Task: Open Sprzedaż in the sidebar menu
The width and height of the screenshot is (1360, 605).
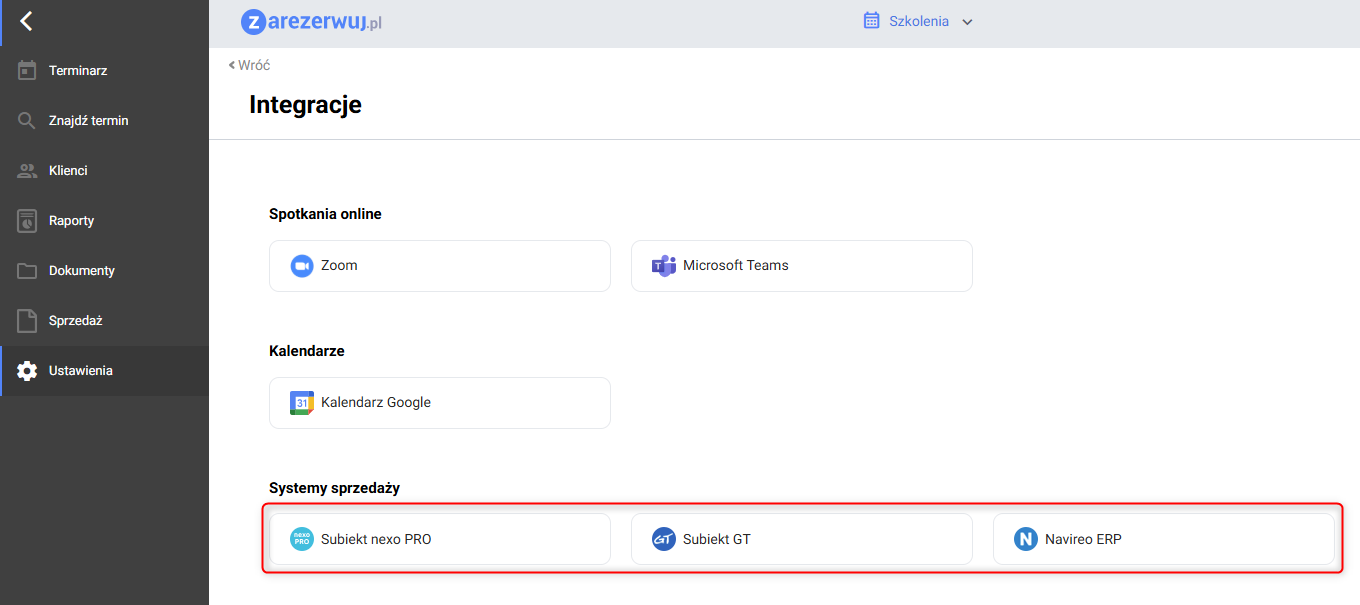Action: point(75,321)
